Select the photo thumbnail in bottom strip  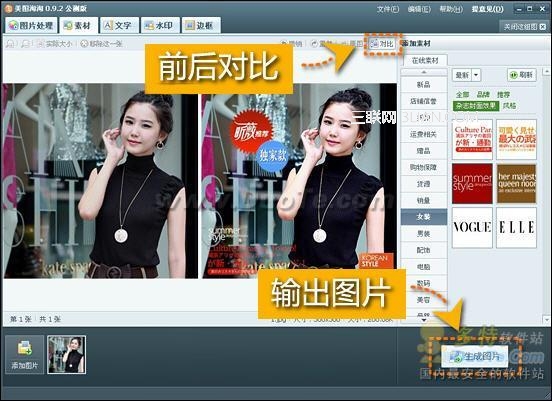click(67, 354)
